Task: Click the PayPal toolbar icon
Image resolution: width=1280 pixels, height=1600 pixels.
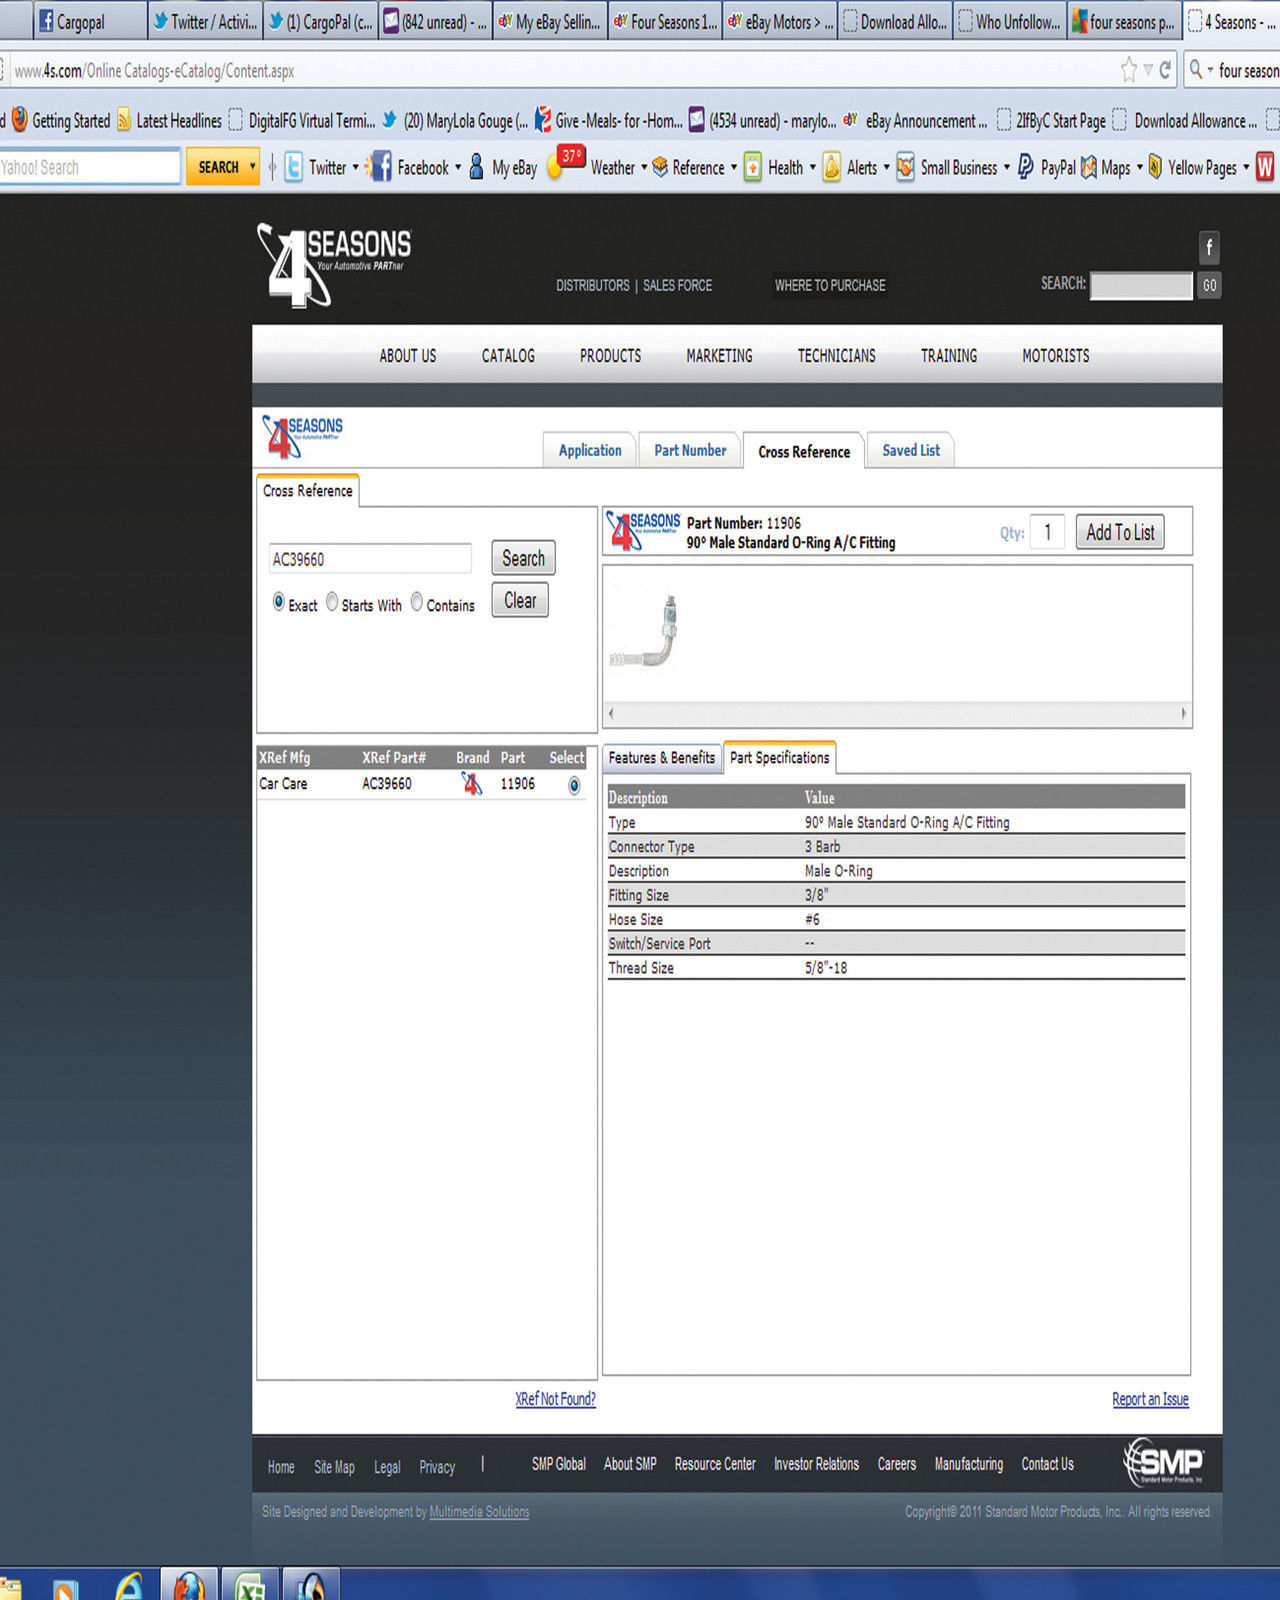Action: click(1026, 167)
